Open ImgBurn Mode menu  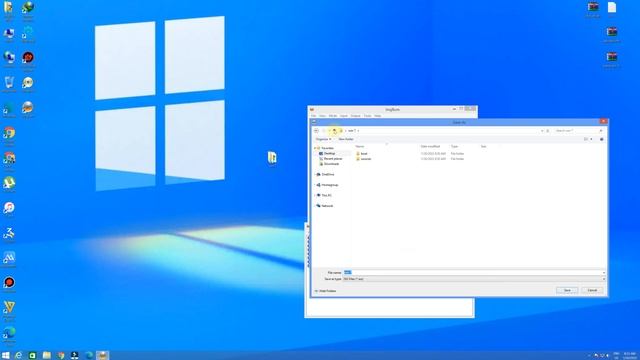pos(333,116)
